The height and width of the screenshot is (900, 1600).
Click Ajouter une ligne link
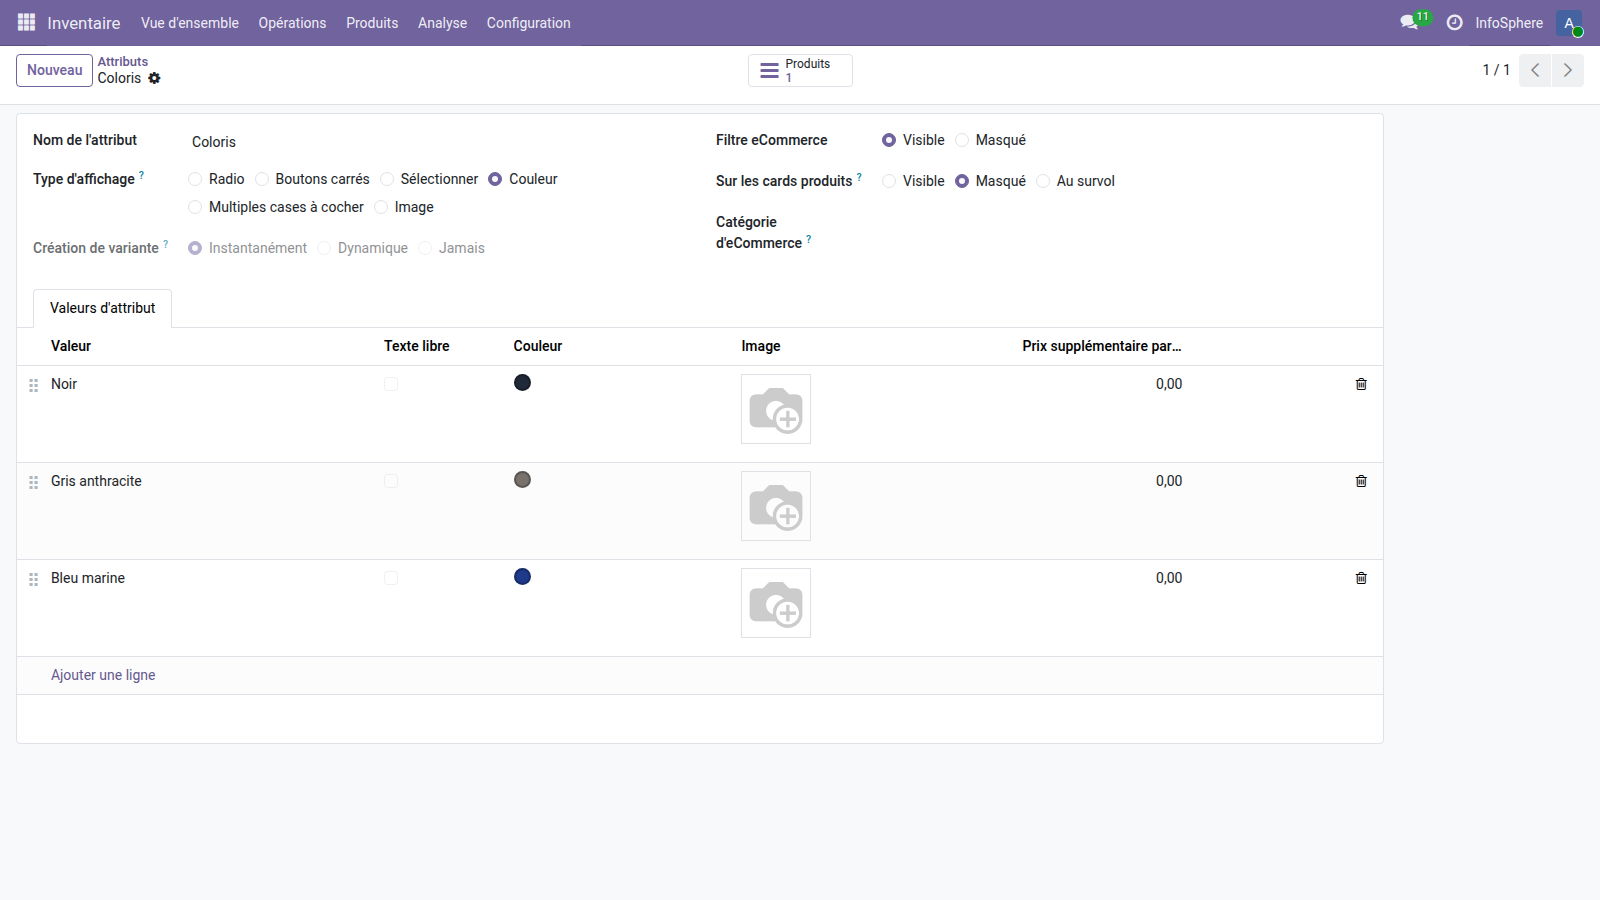103,675
